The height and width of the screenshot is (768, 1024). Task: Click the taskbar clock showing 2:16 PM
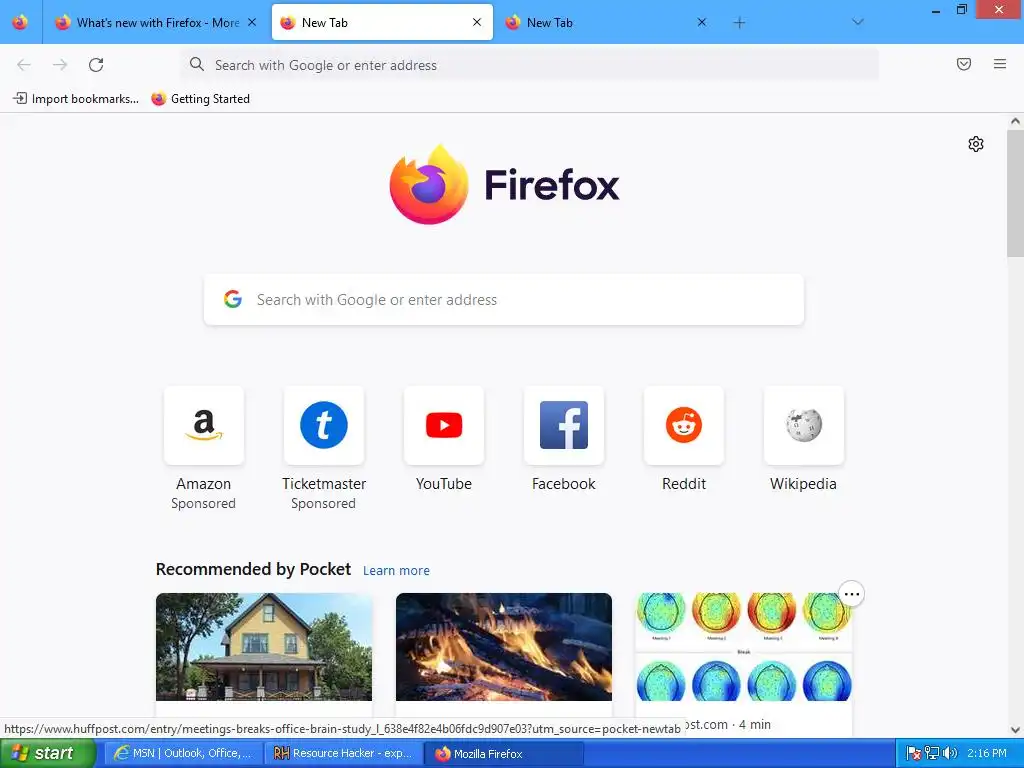pos(987,754)
